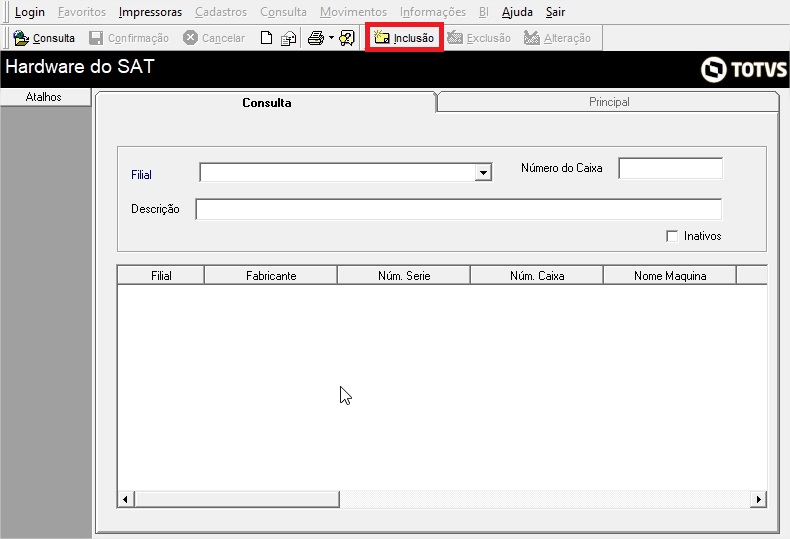Screen dimensions: 790x539
Task: Click the Alteração toolbar button
Action: pos(557,38)
